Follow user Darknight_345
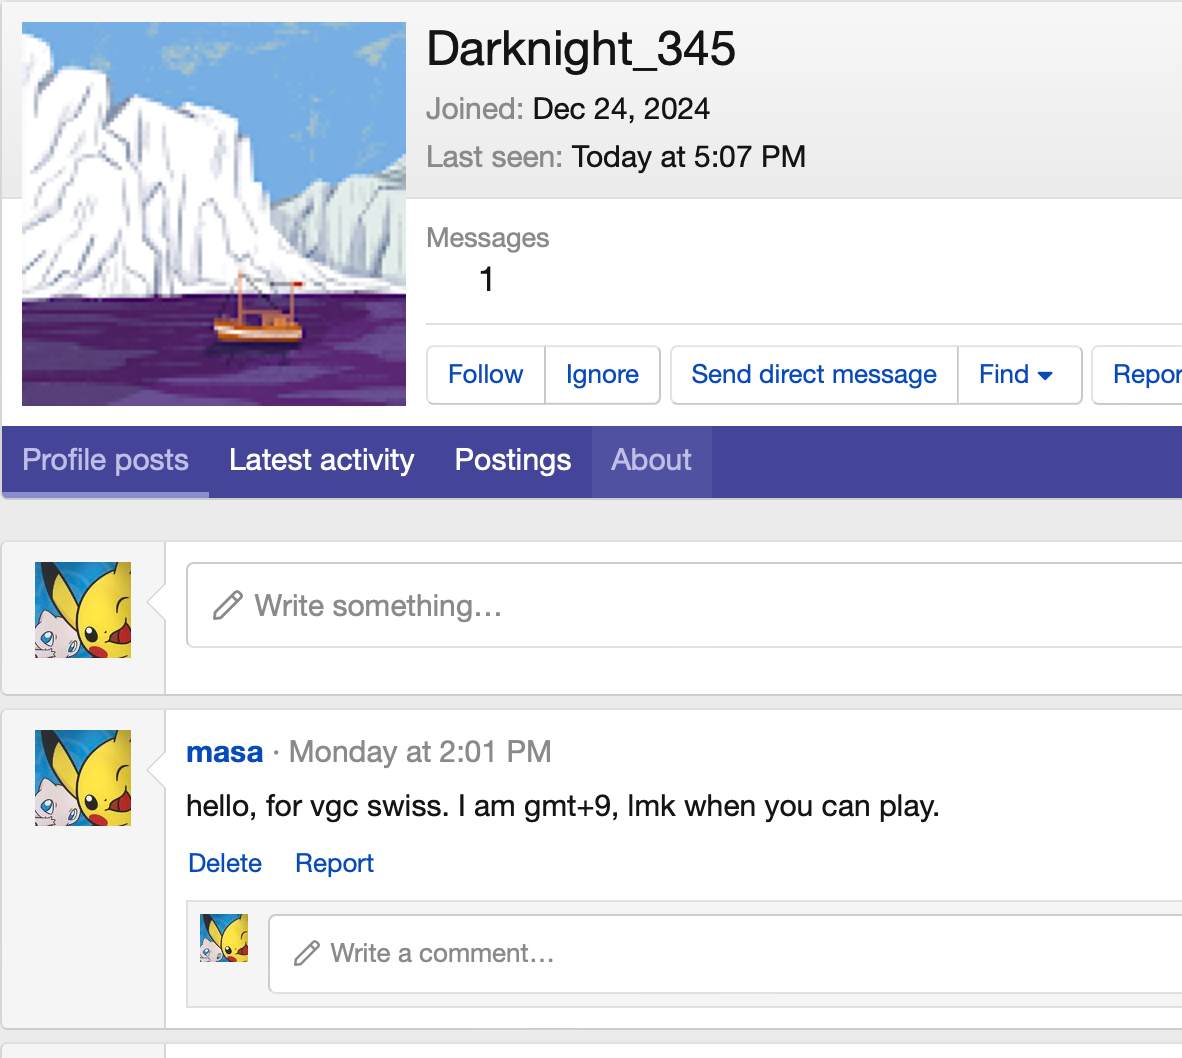 click(485, 375)
